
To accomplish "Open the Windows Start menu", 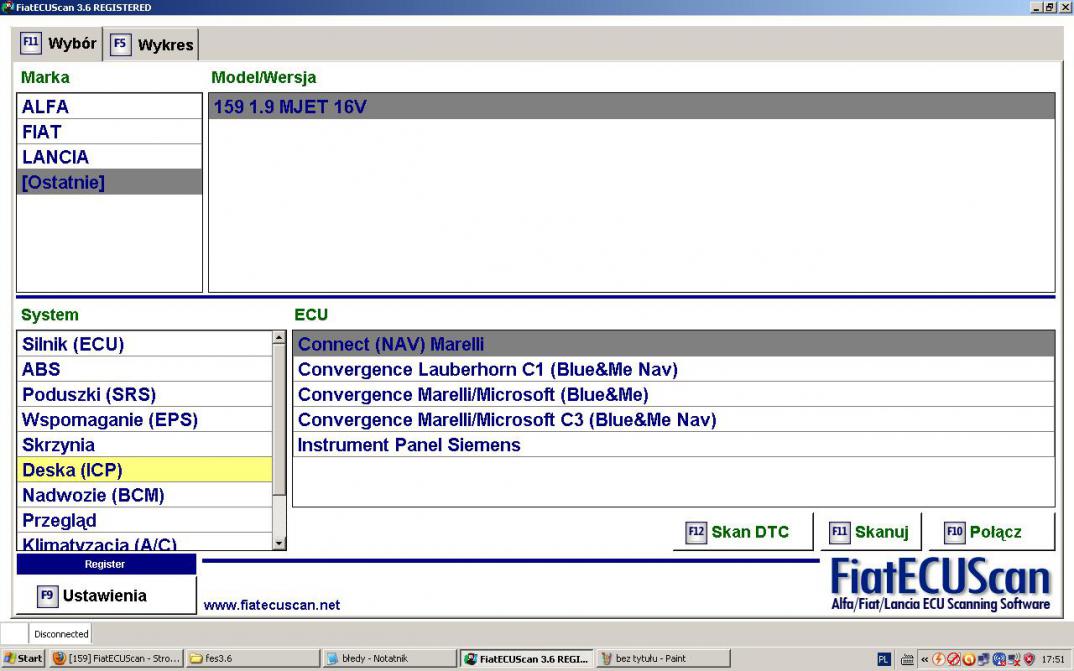I will [x=23, y=659].
